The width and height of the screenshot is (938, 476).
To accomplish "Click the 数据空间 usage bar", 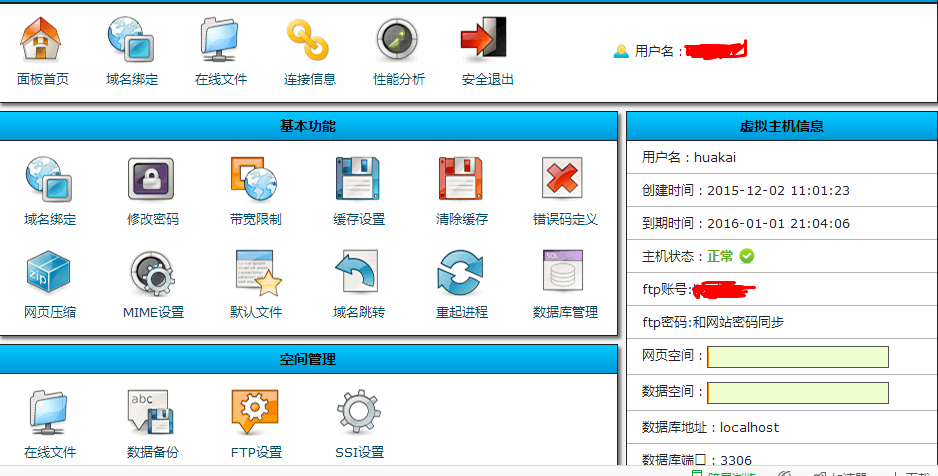I will coord(798,393).
